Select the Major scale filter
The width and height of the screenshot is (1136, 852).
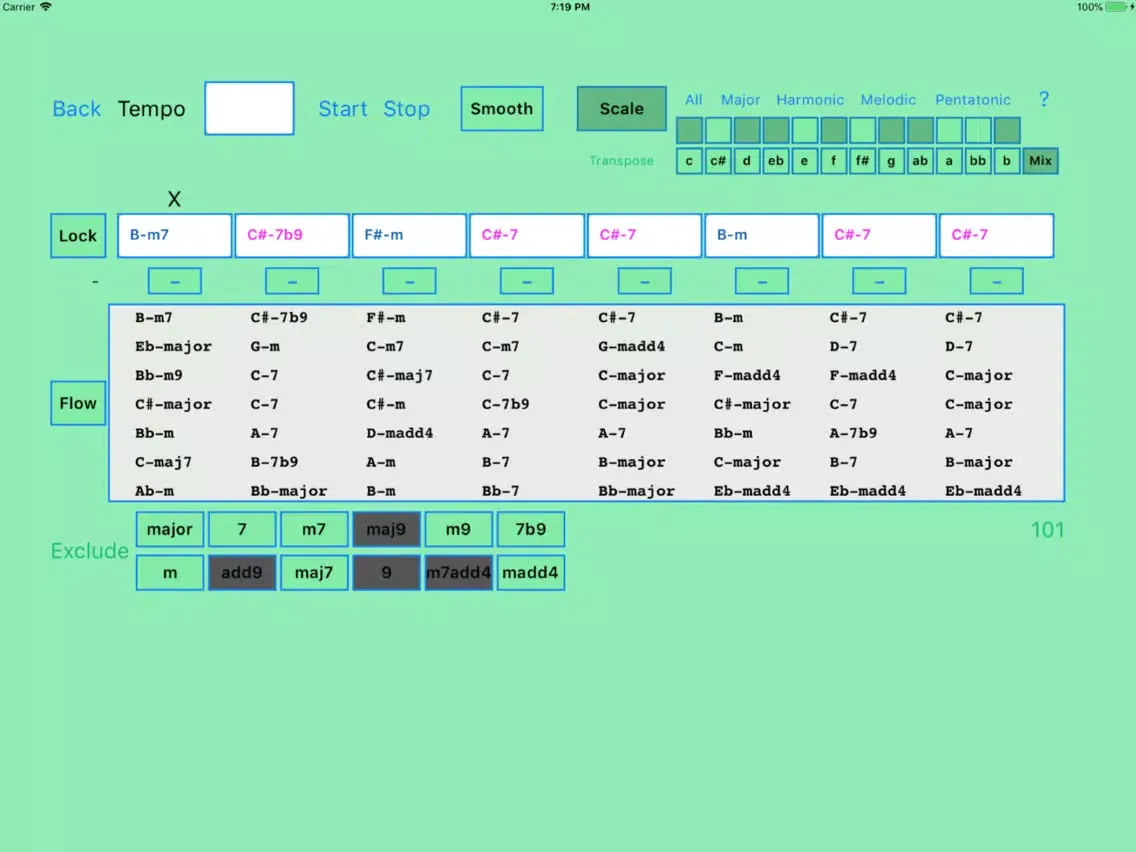(x=740, y=100)
